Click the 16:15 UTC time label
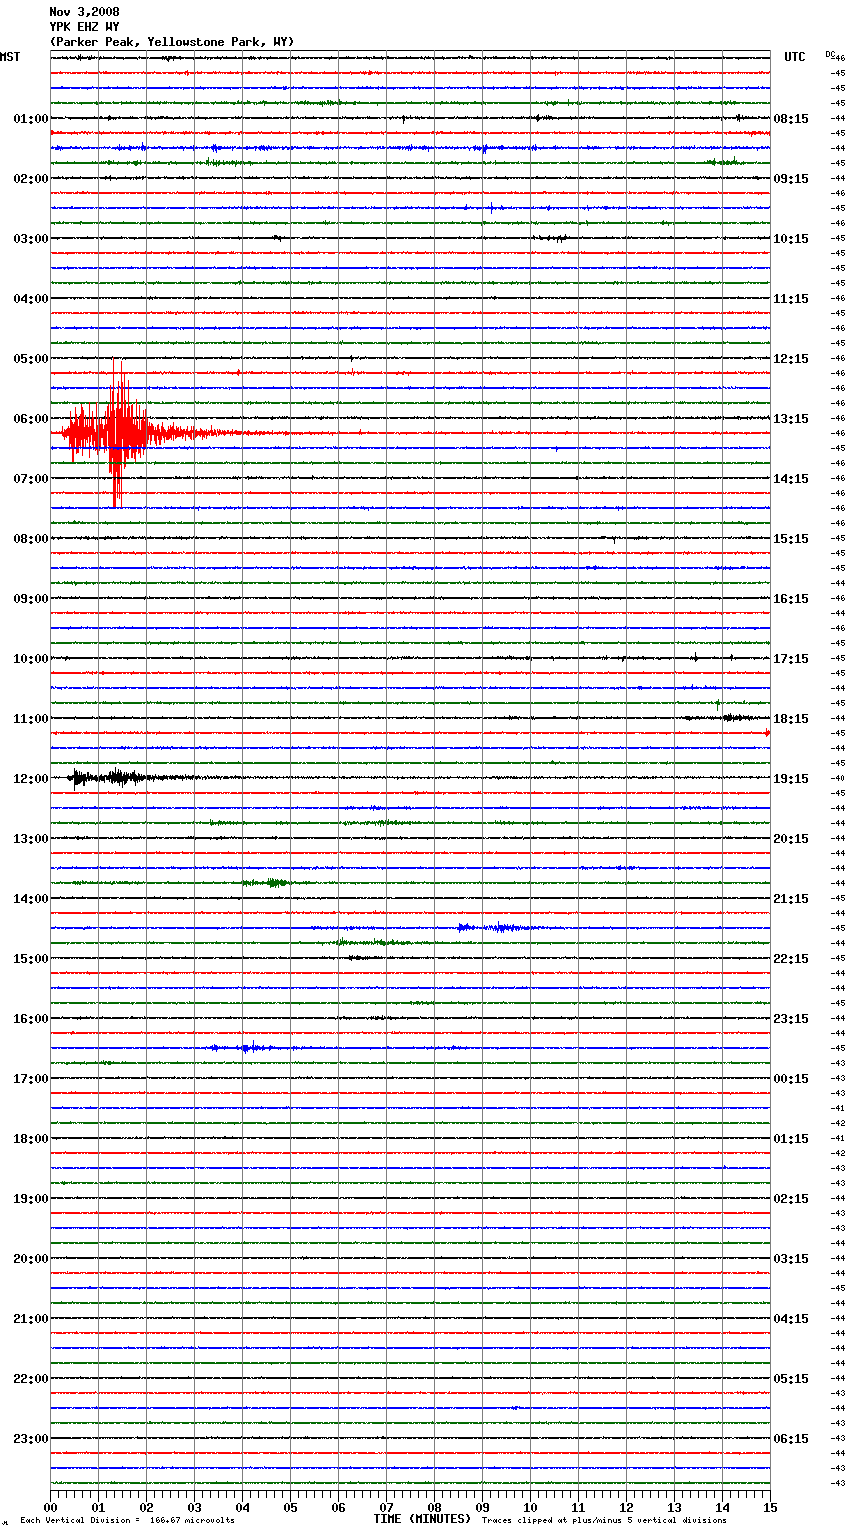The height and width of the screenshot is (1534, 850). 791,599
